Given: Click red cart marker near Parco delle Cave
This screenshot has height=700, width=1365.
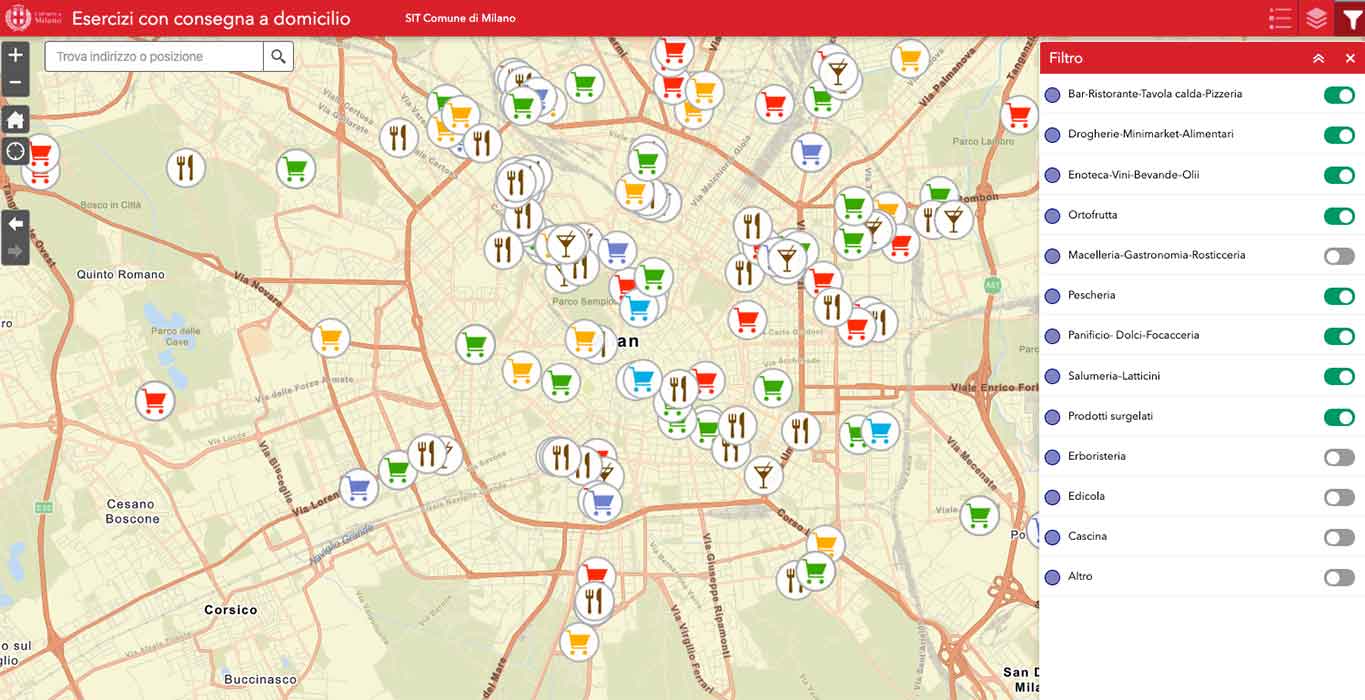Looking at the screenshot, I should (x=154, y=401).
